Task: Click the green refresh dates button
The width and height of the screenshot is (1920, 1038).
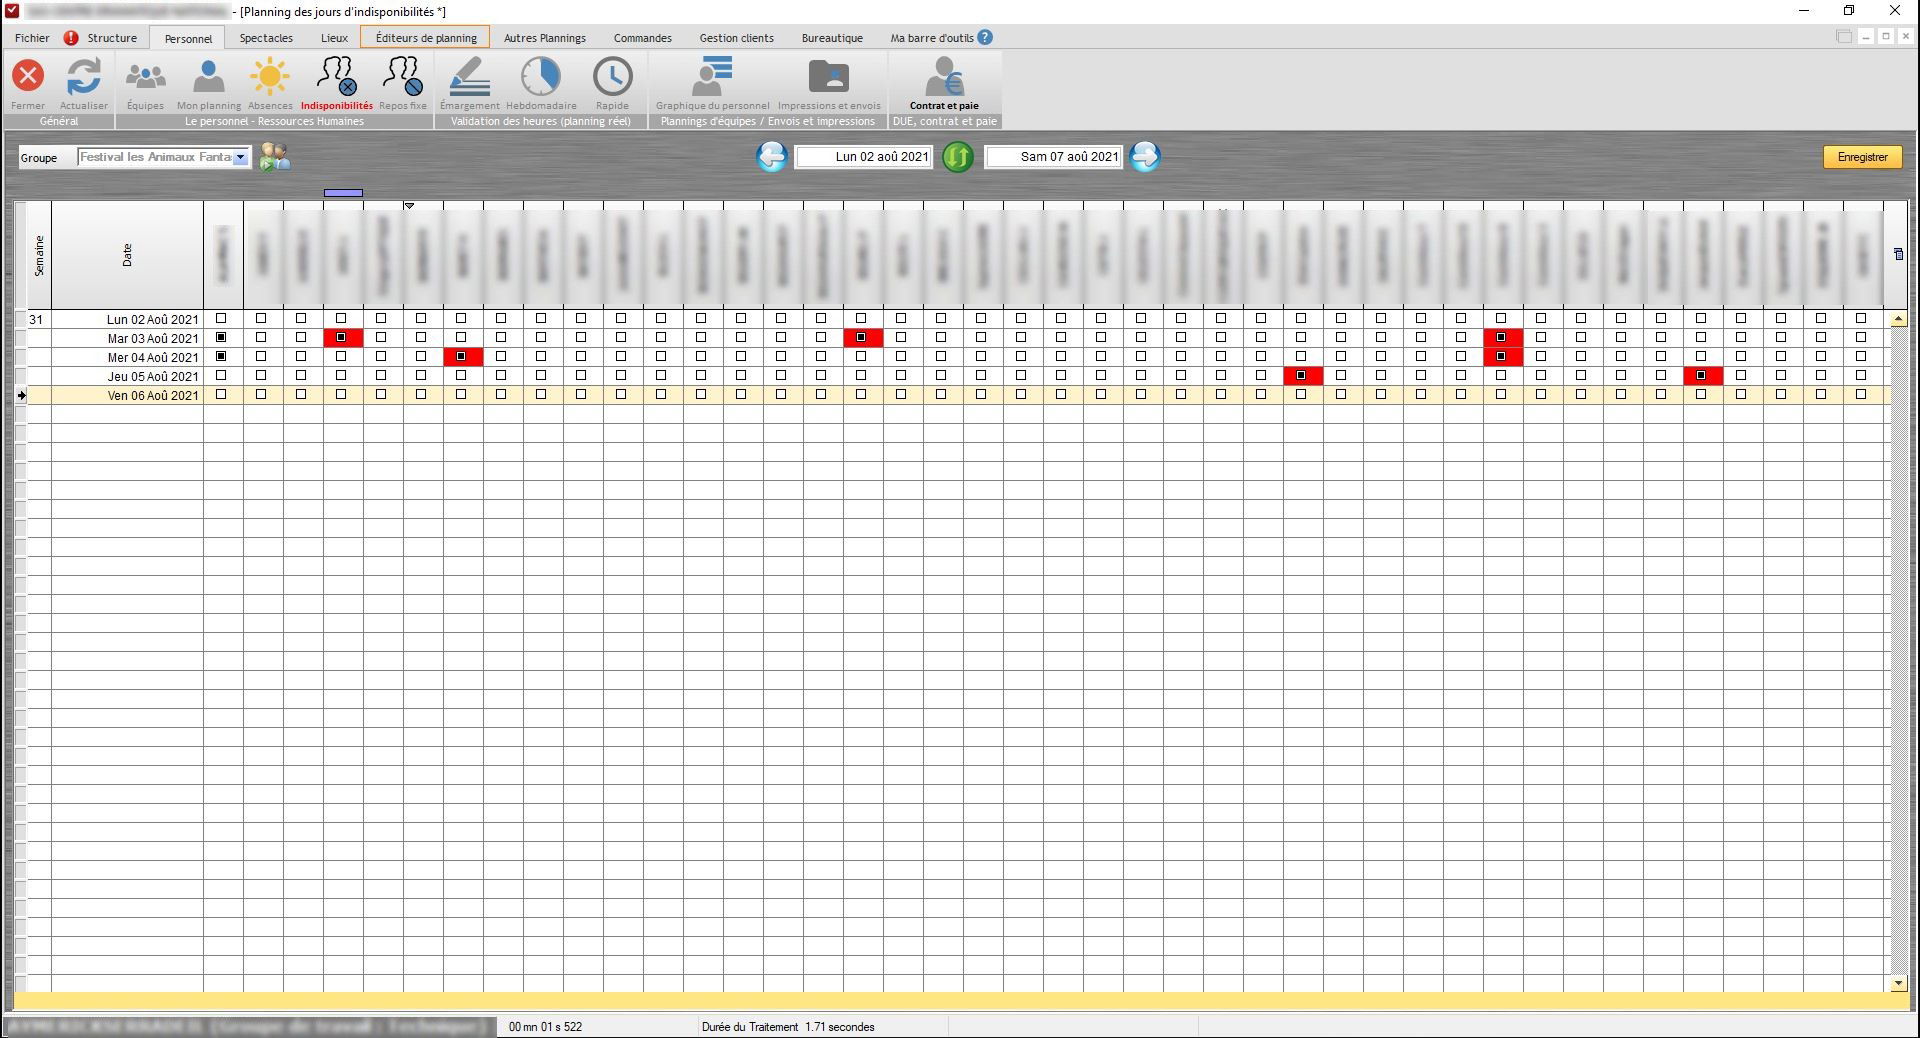Action: click(x=958, y=156)
